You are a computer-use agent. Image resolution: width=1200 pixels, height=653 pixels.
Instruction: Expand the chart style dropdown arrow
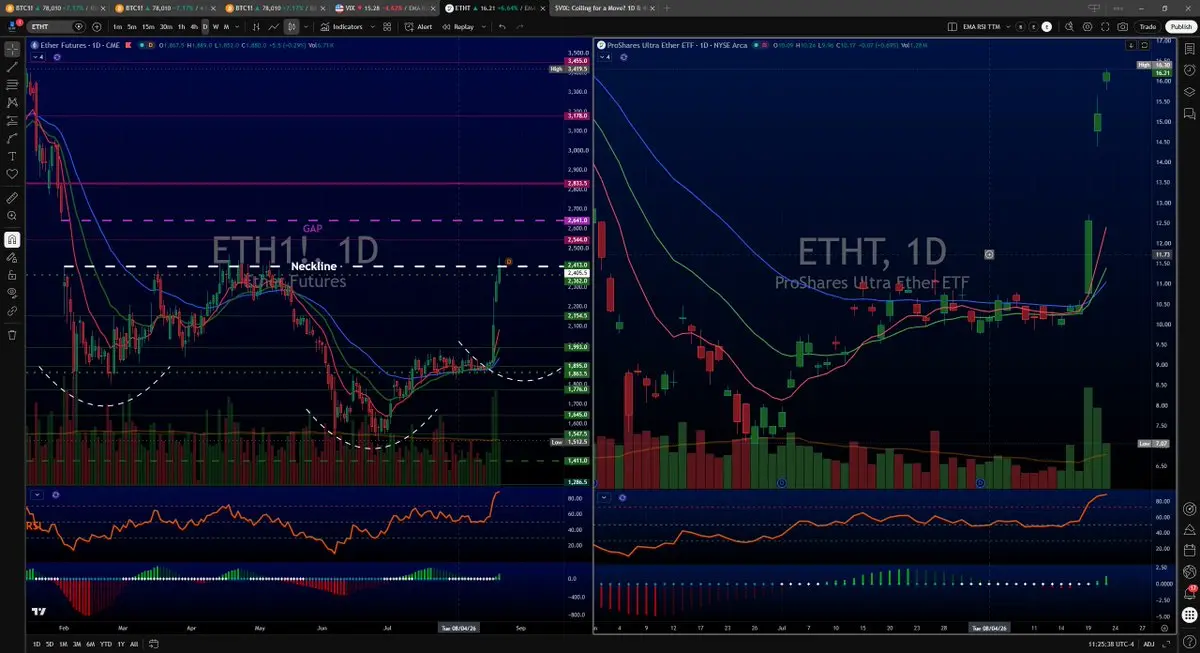coord(306,26)
